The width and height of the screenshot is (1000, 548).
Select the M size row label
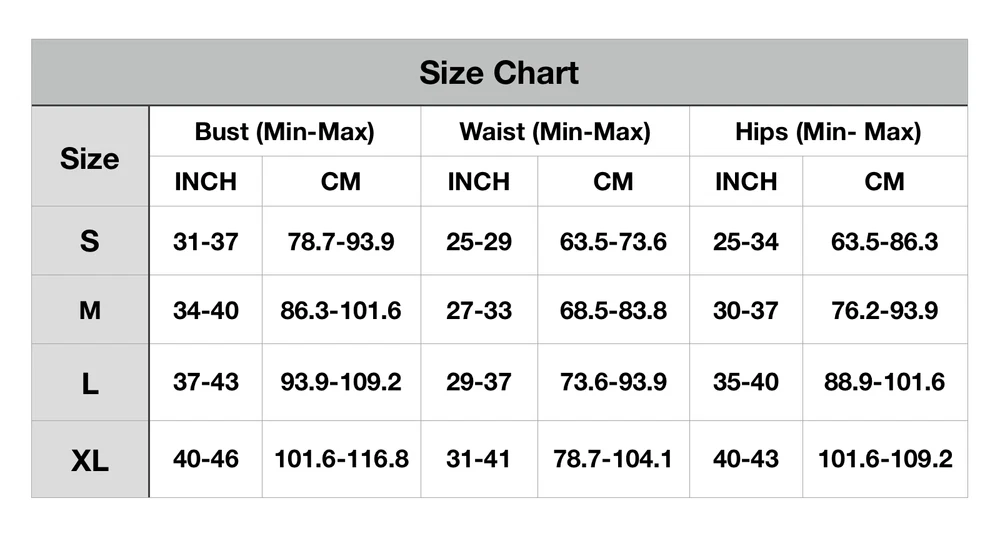[x=90, y=311]
